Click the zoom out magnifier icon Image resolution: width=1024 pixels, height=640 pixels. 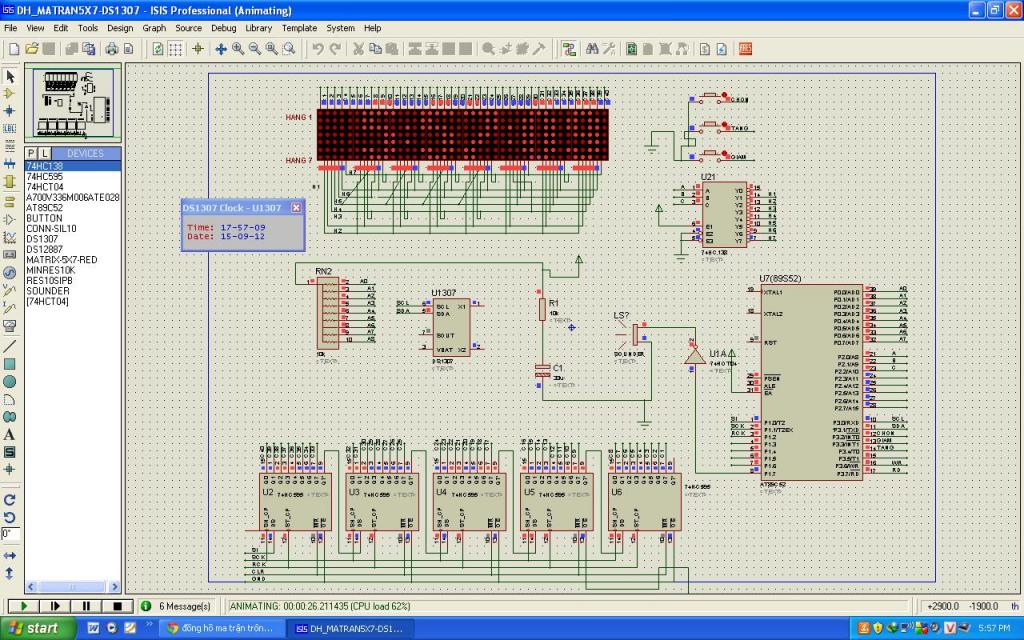(255, 48)
